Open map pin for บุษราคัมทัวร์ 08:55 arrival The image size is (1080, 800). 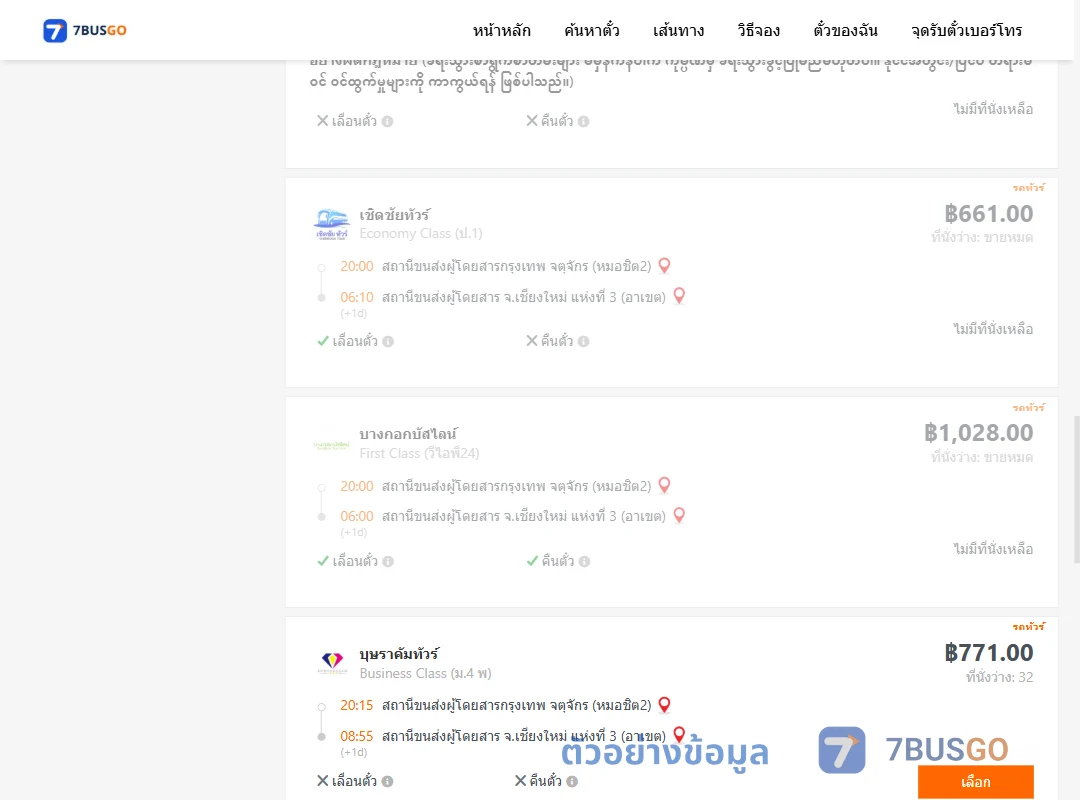(x=679, y=735)
